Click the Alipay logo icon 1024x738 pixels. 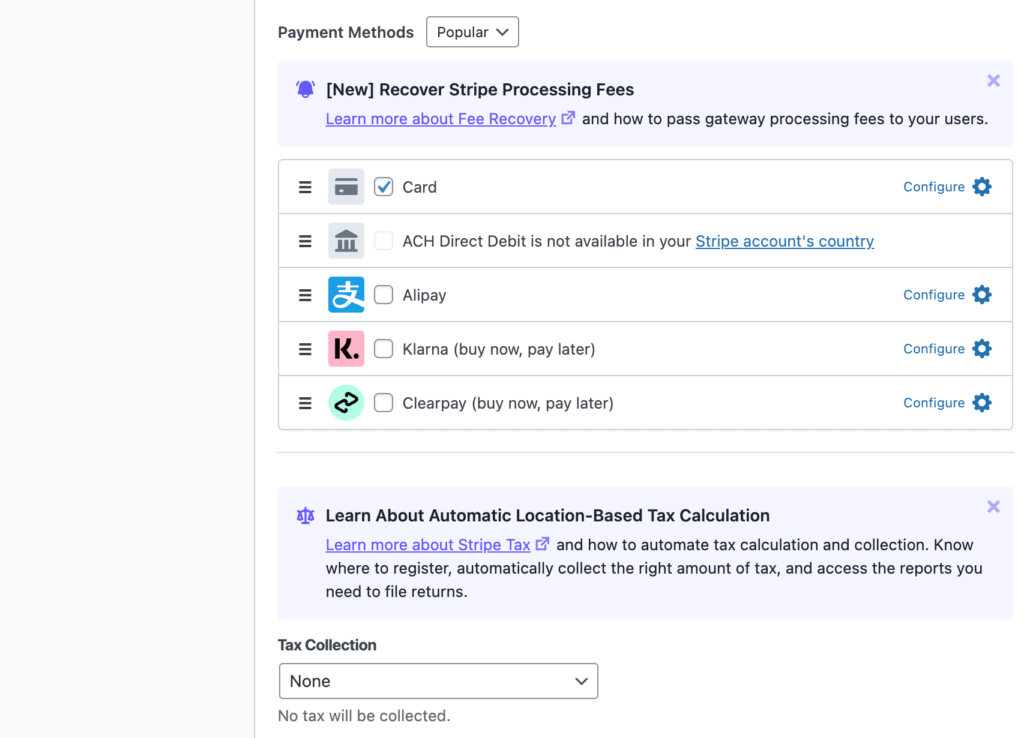coord(346,295)
